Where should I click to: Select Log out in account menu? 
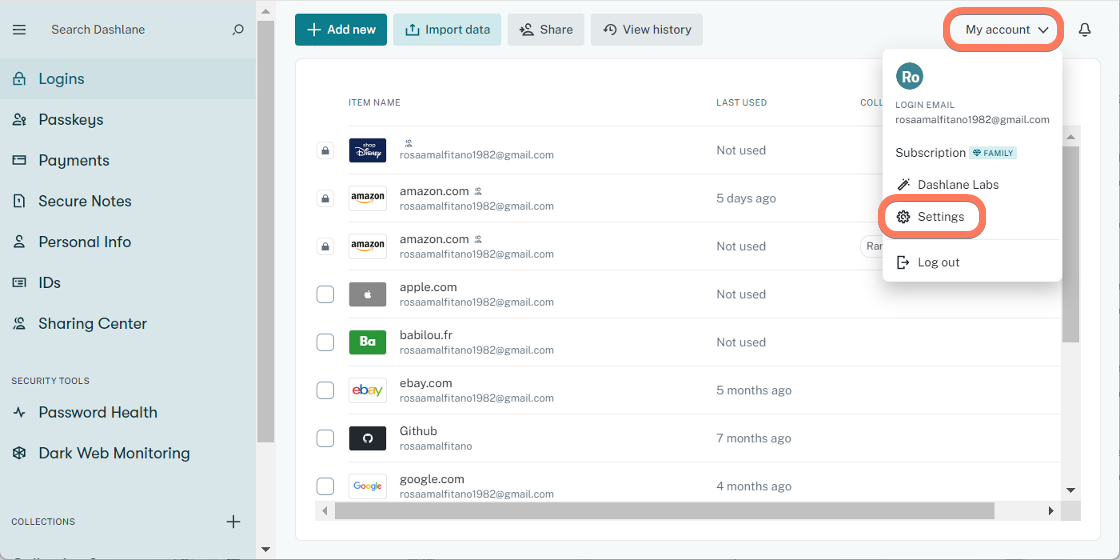(928, 262)
